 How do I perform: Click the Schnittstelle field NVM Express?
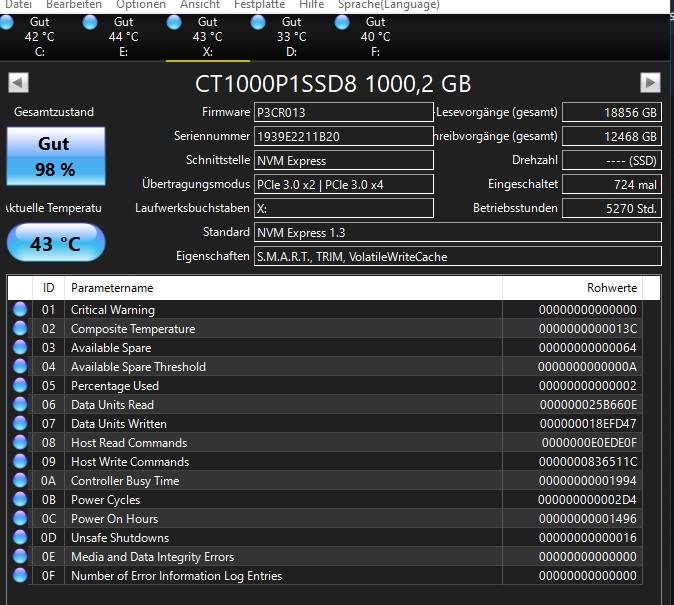pos(343,160)
